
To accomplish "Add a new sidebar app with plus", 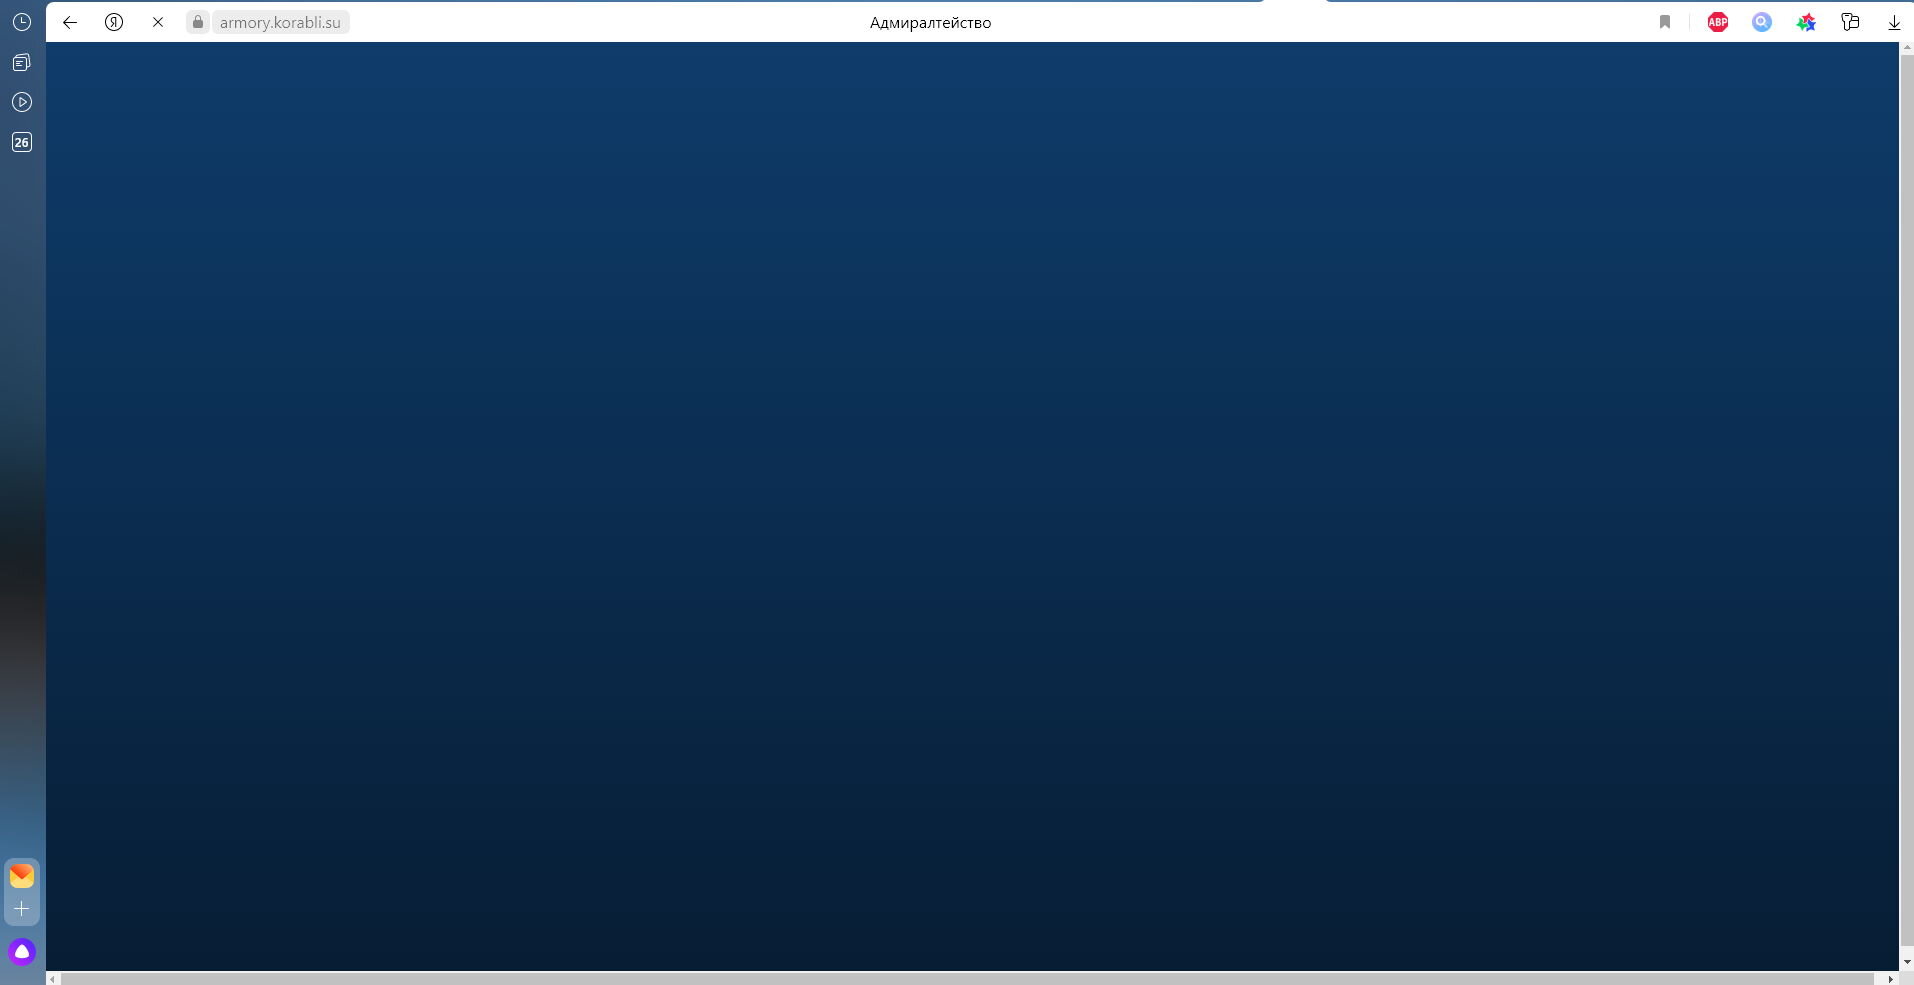I will [21, 909].
